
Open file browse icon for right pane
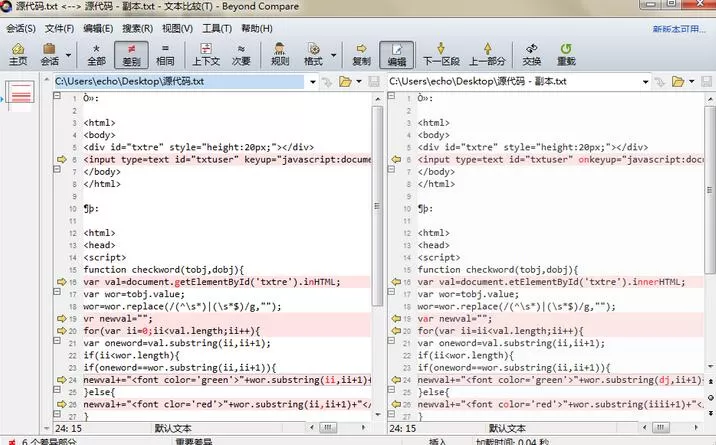point(678,82)
